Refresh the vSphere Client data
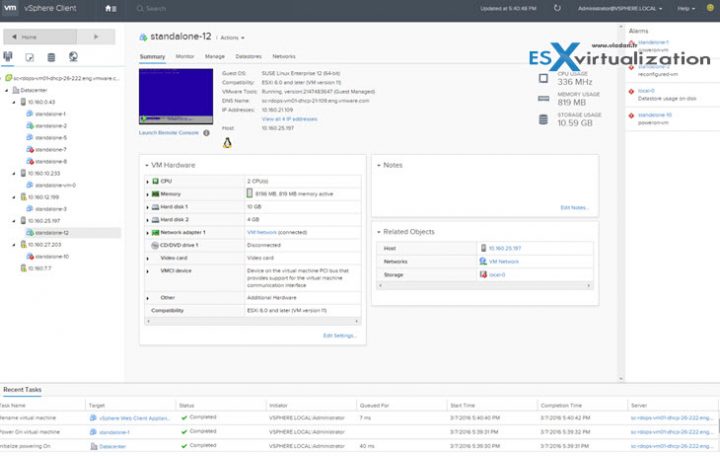Viewport: 720px width, 456px height. point(557,8)
